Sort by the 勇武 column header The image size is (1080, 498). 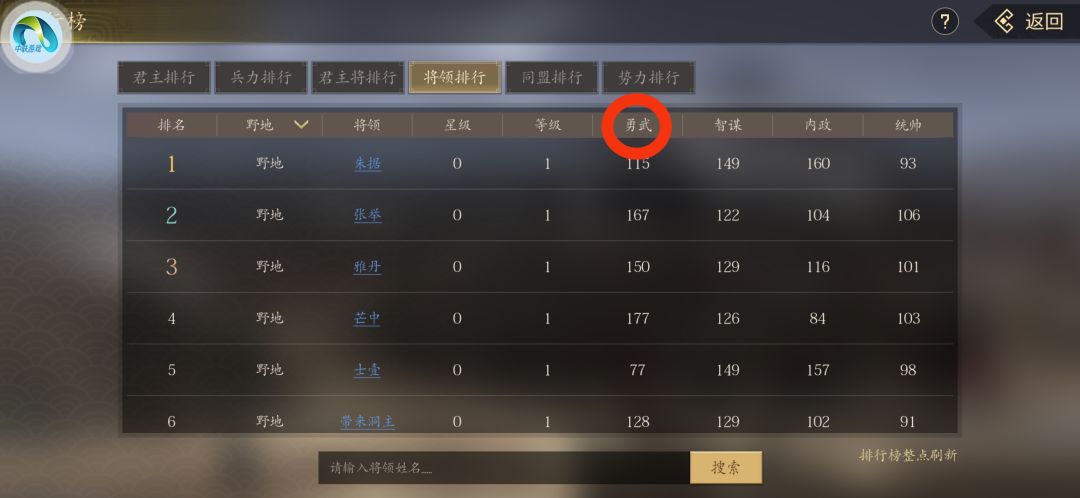pos(638,125)
